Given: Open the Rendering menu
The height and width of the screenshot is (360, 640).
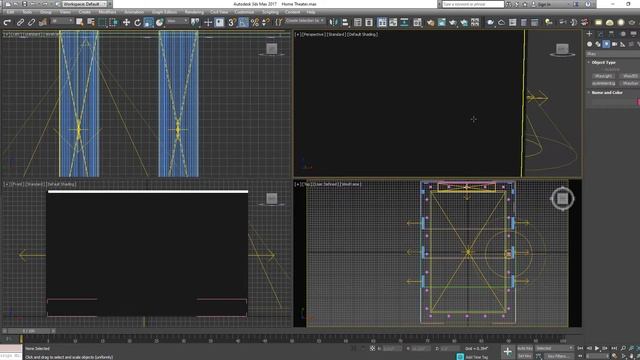Looking at the screenshot, I should (194, 12).
